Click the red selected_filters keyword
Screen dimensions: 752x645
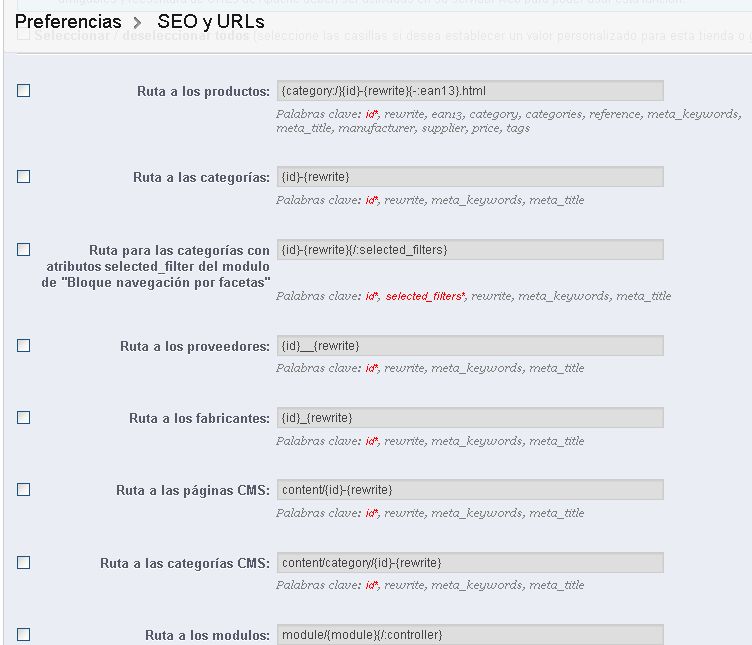(424, 296)
